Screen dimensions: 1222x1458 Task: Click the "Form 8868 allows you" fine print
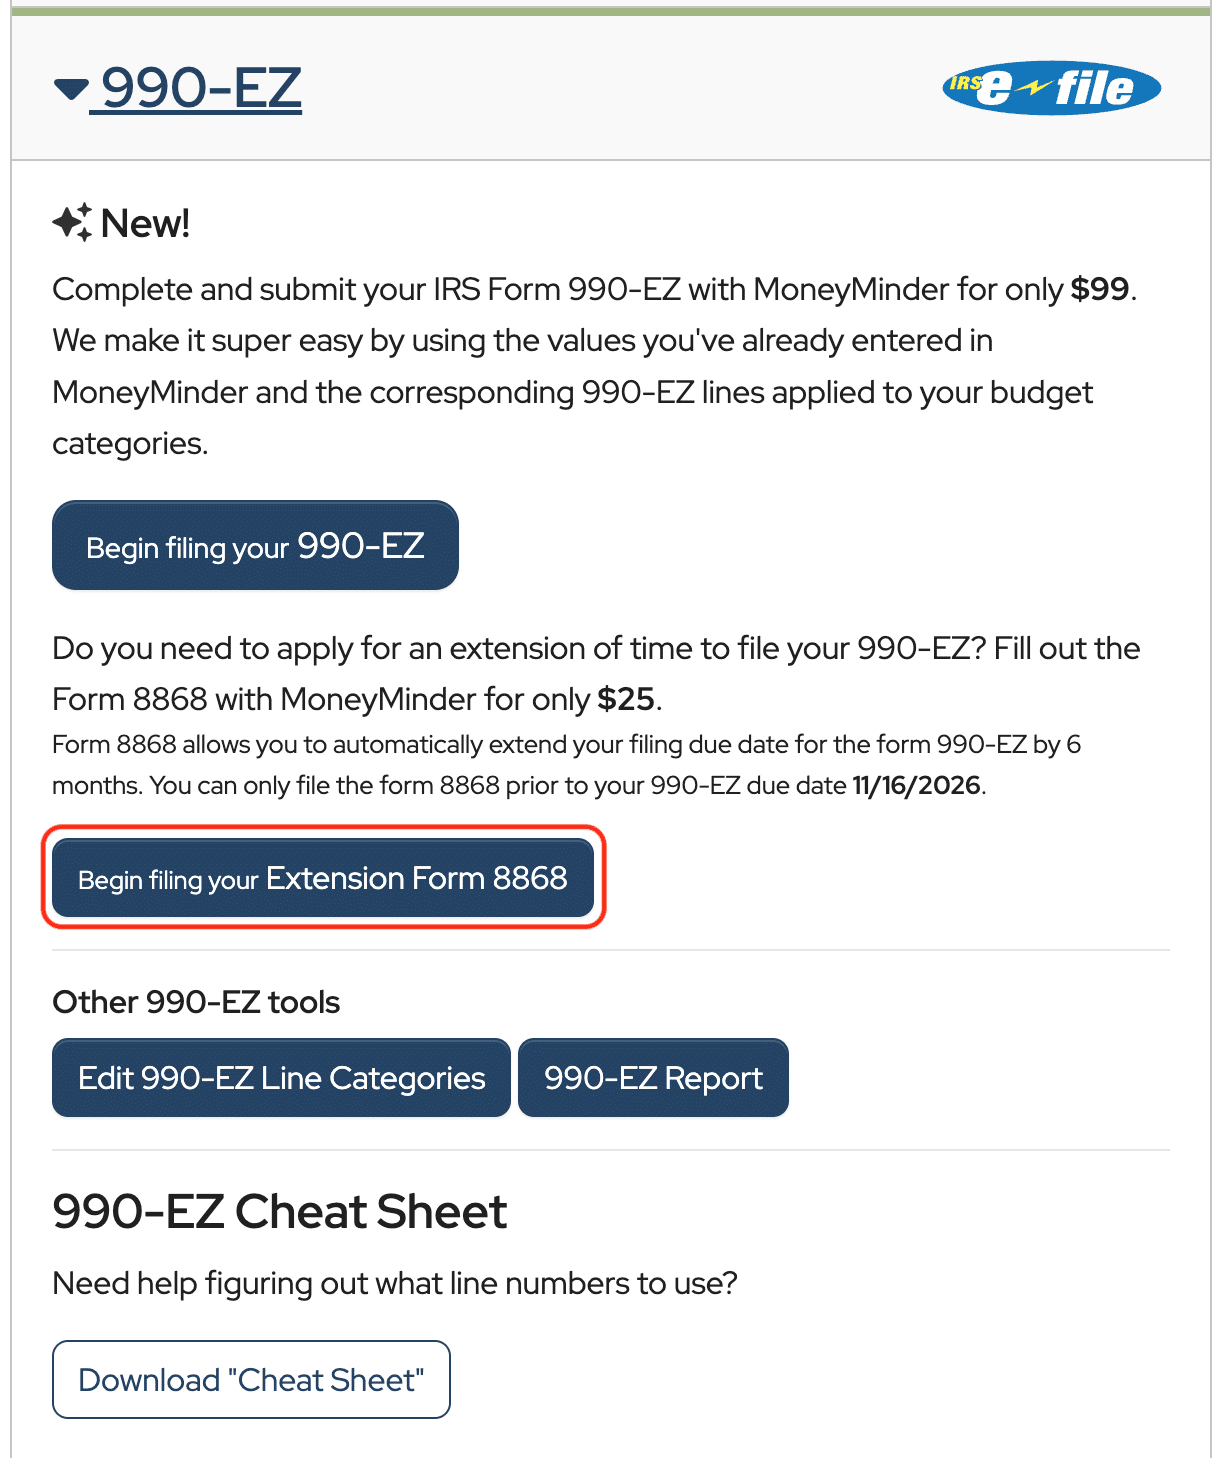(x=567, y=765)
